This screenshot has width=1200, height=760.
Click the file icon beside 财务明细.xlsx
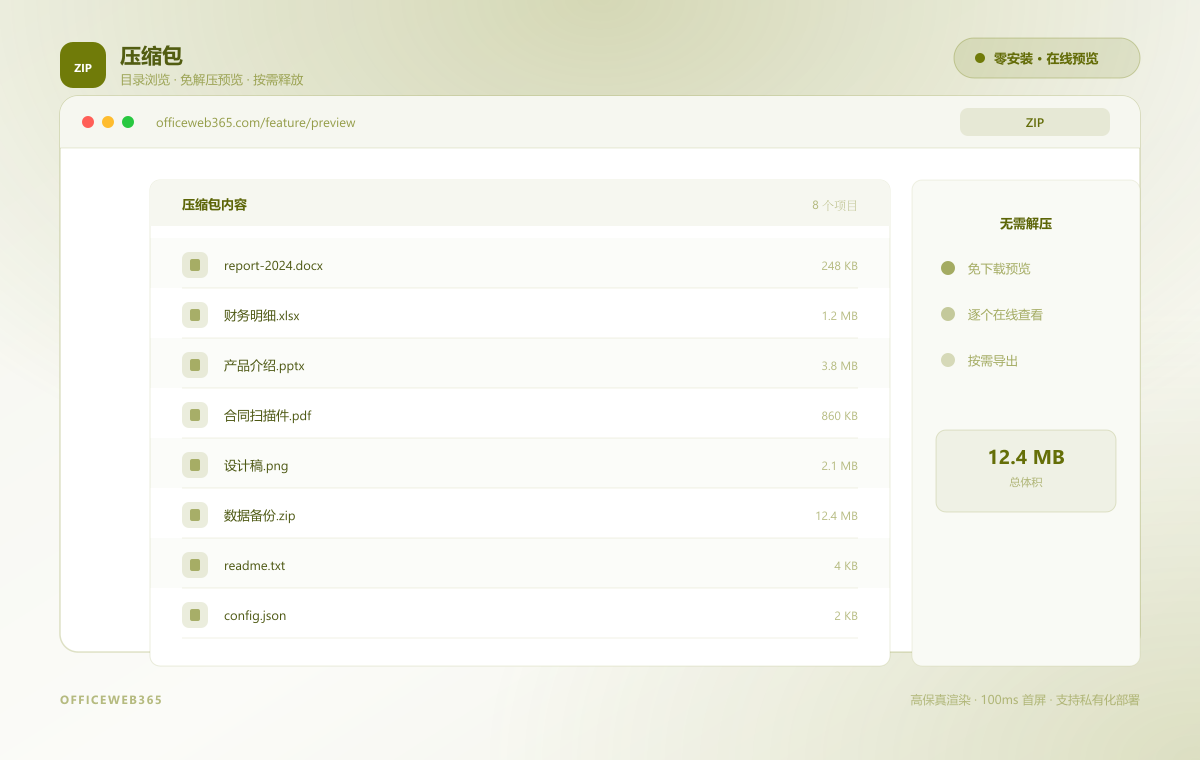click(x=195, y=315)
